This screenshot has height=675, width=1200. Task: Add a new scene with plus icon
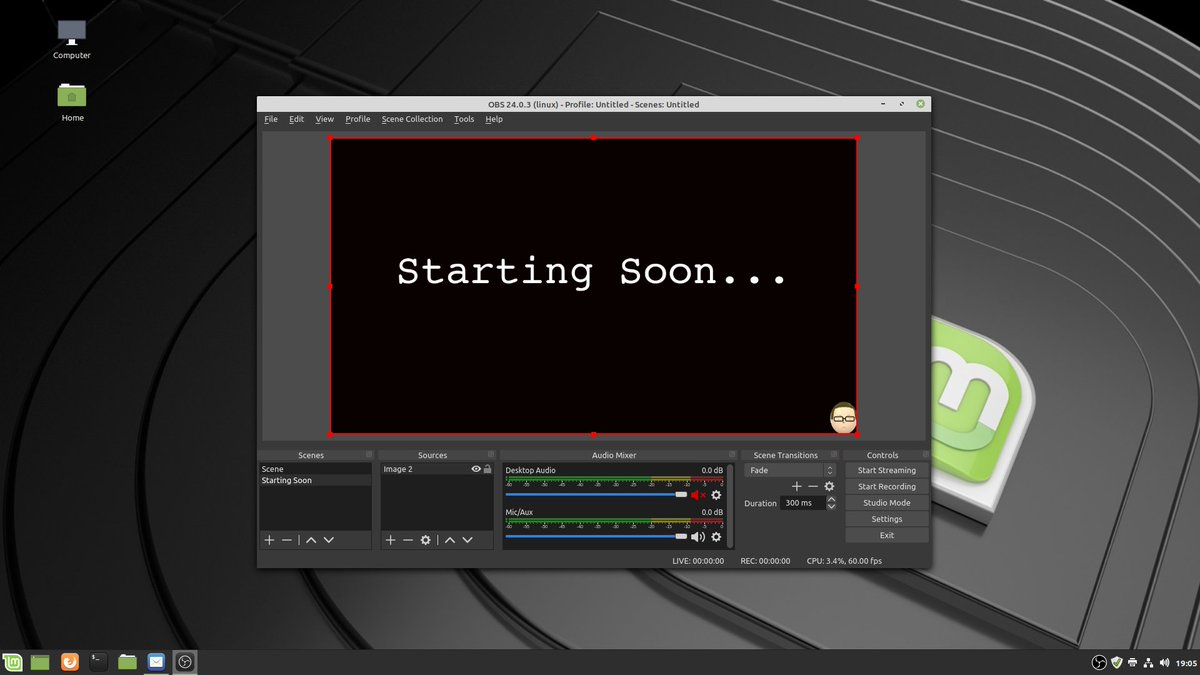click(x=269, y=540)
